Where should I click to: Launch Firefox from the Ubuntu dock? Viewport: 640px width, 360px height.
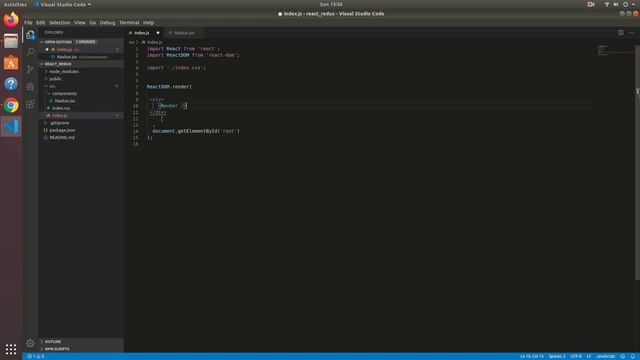11,20
